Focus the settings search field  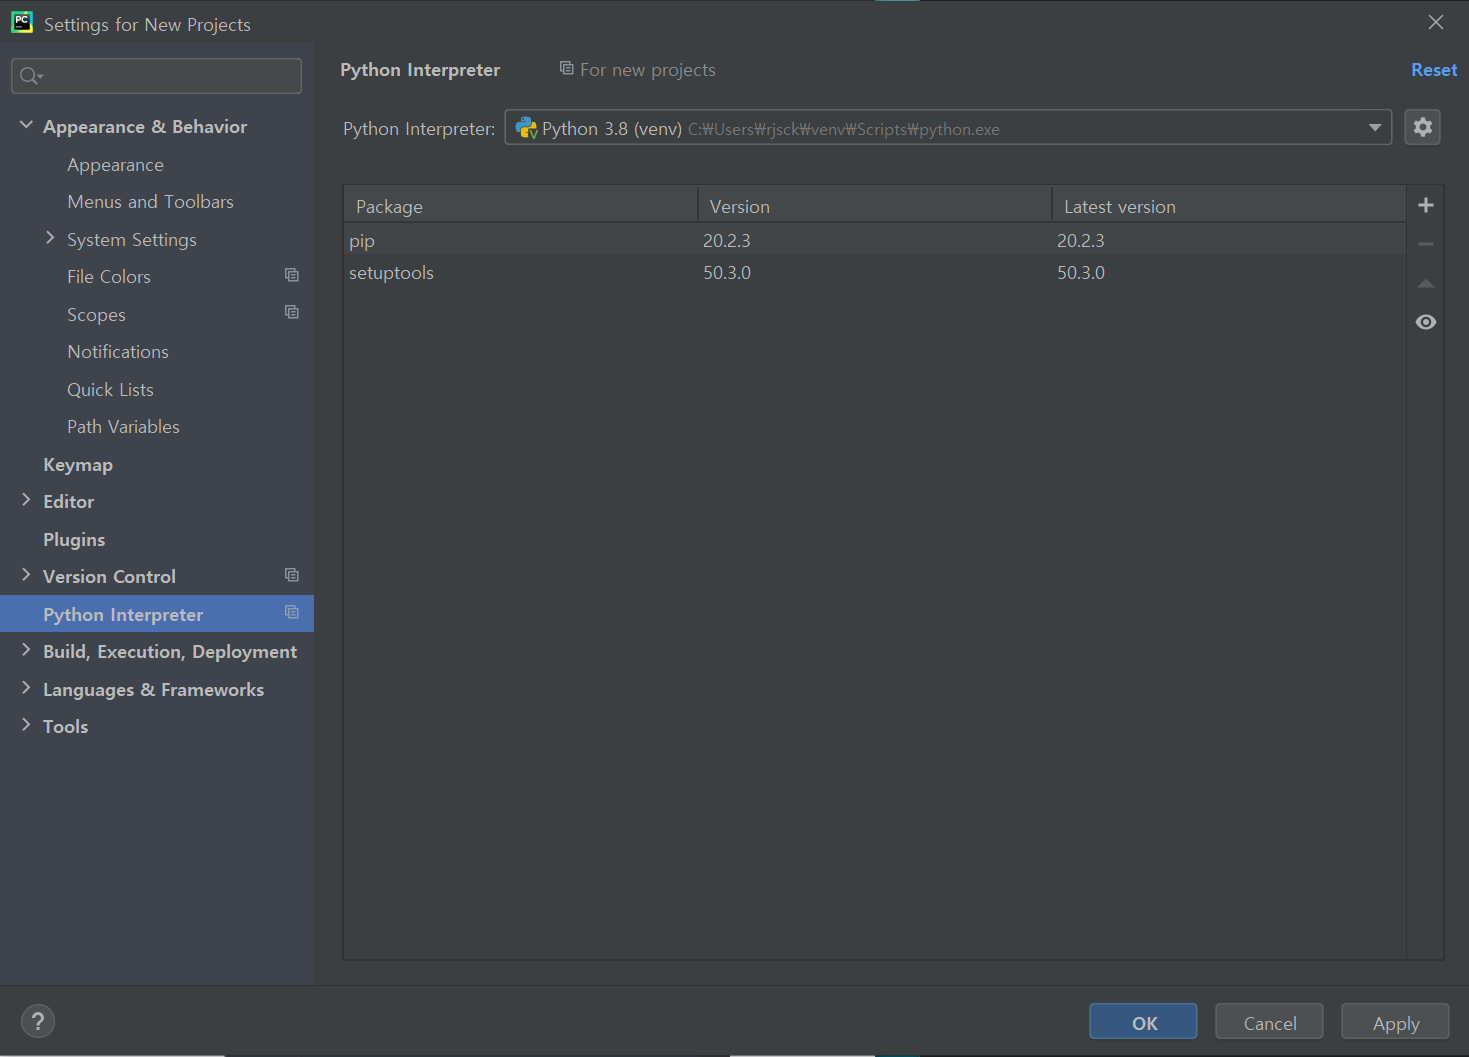click(156, 76)
